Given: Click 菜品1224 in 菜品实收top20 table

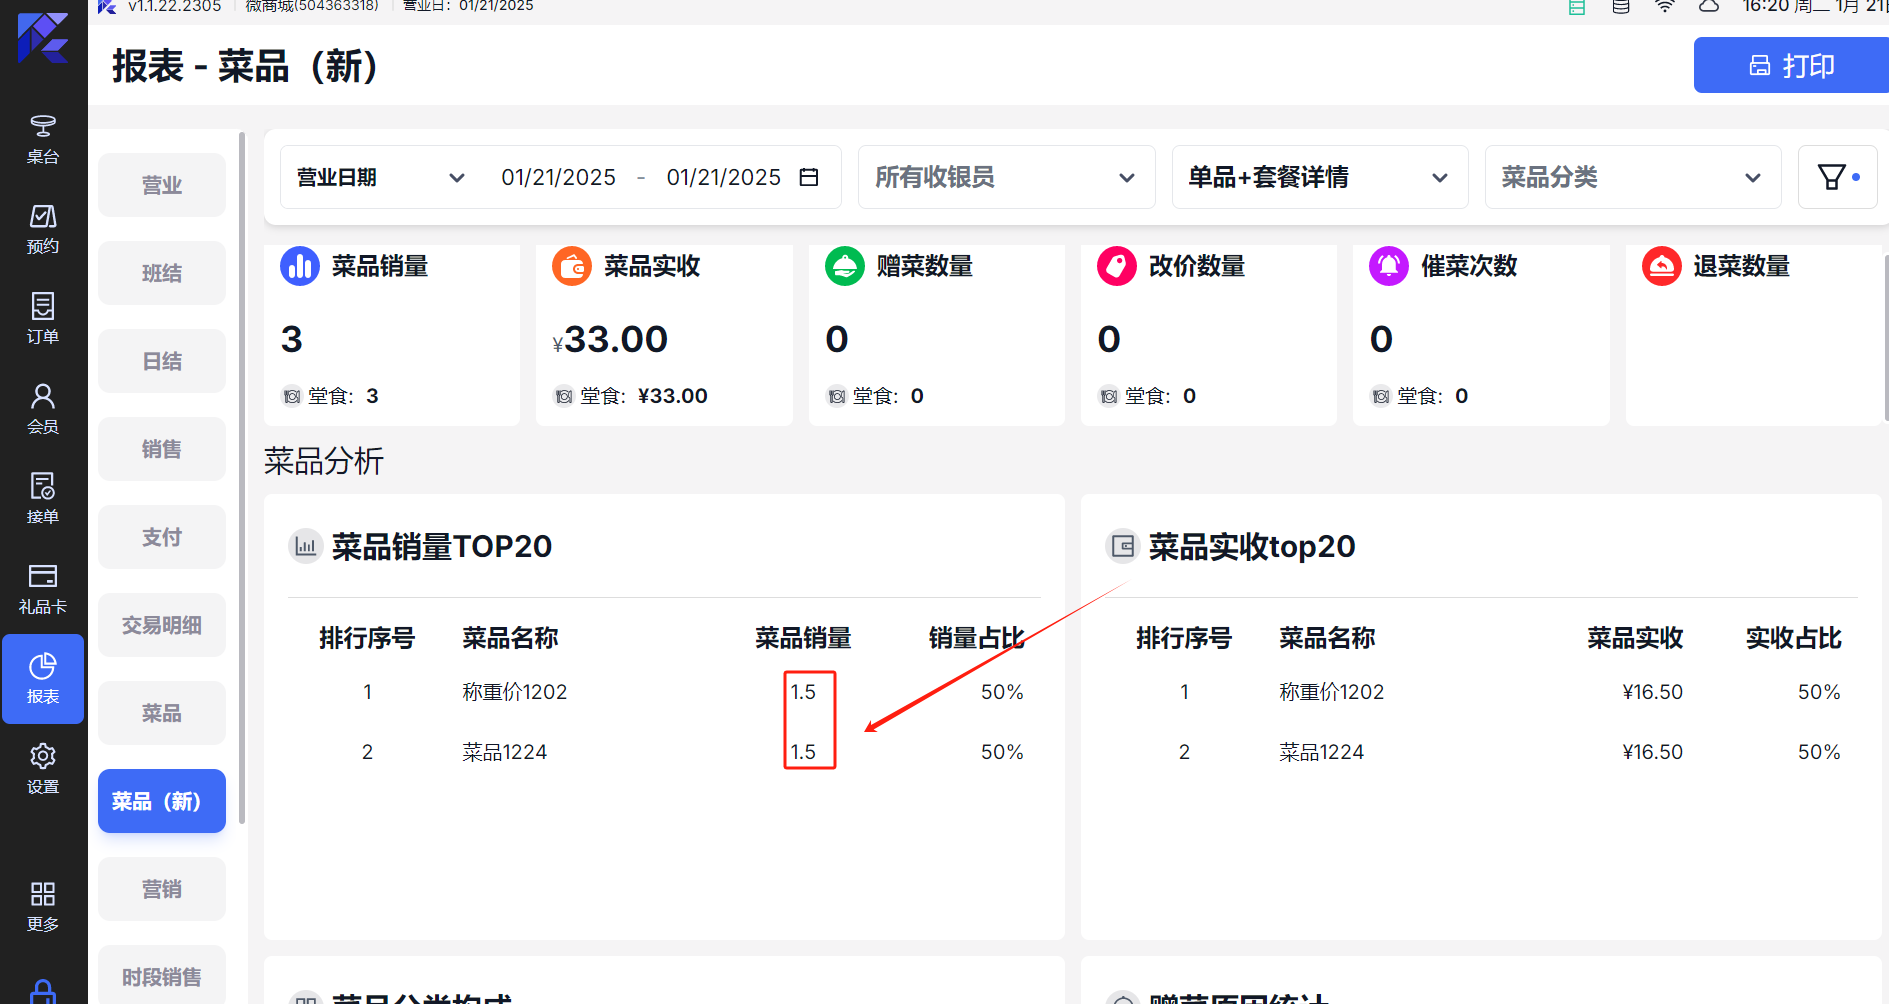Looking at the screenshot, I should [x=1321, y=752].
